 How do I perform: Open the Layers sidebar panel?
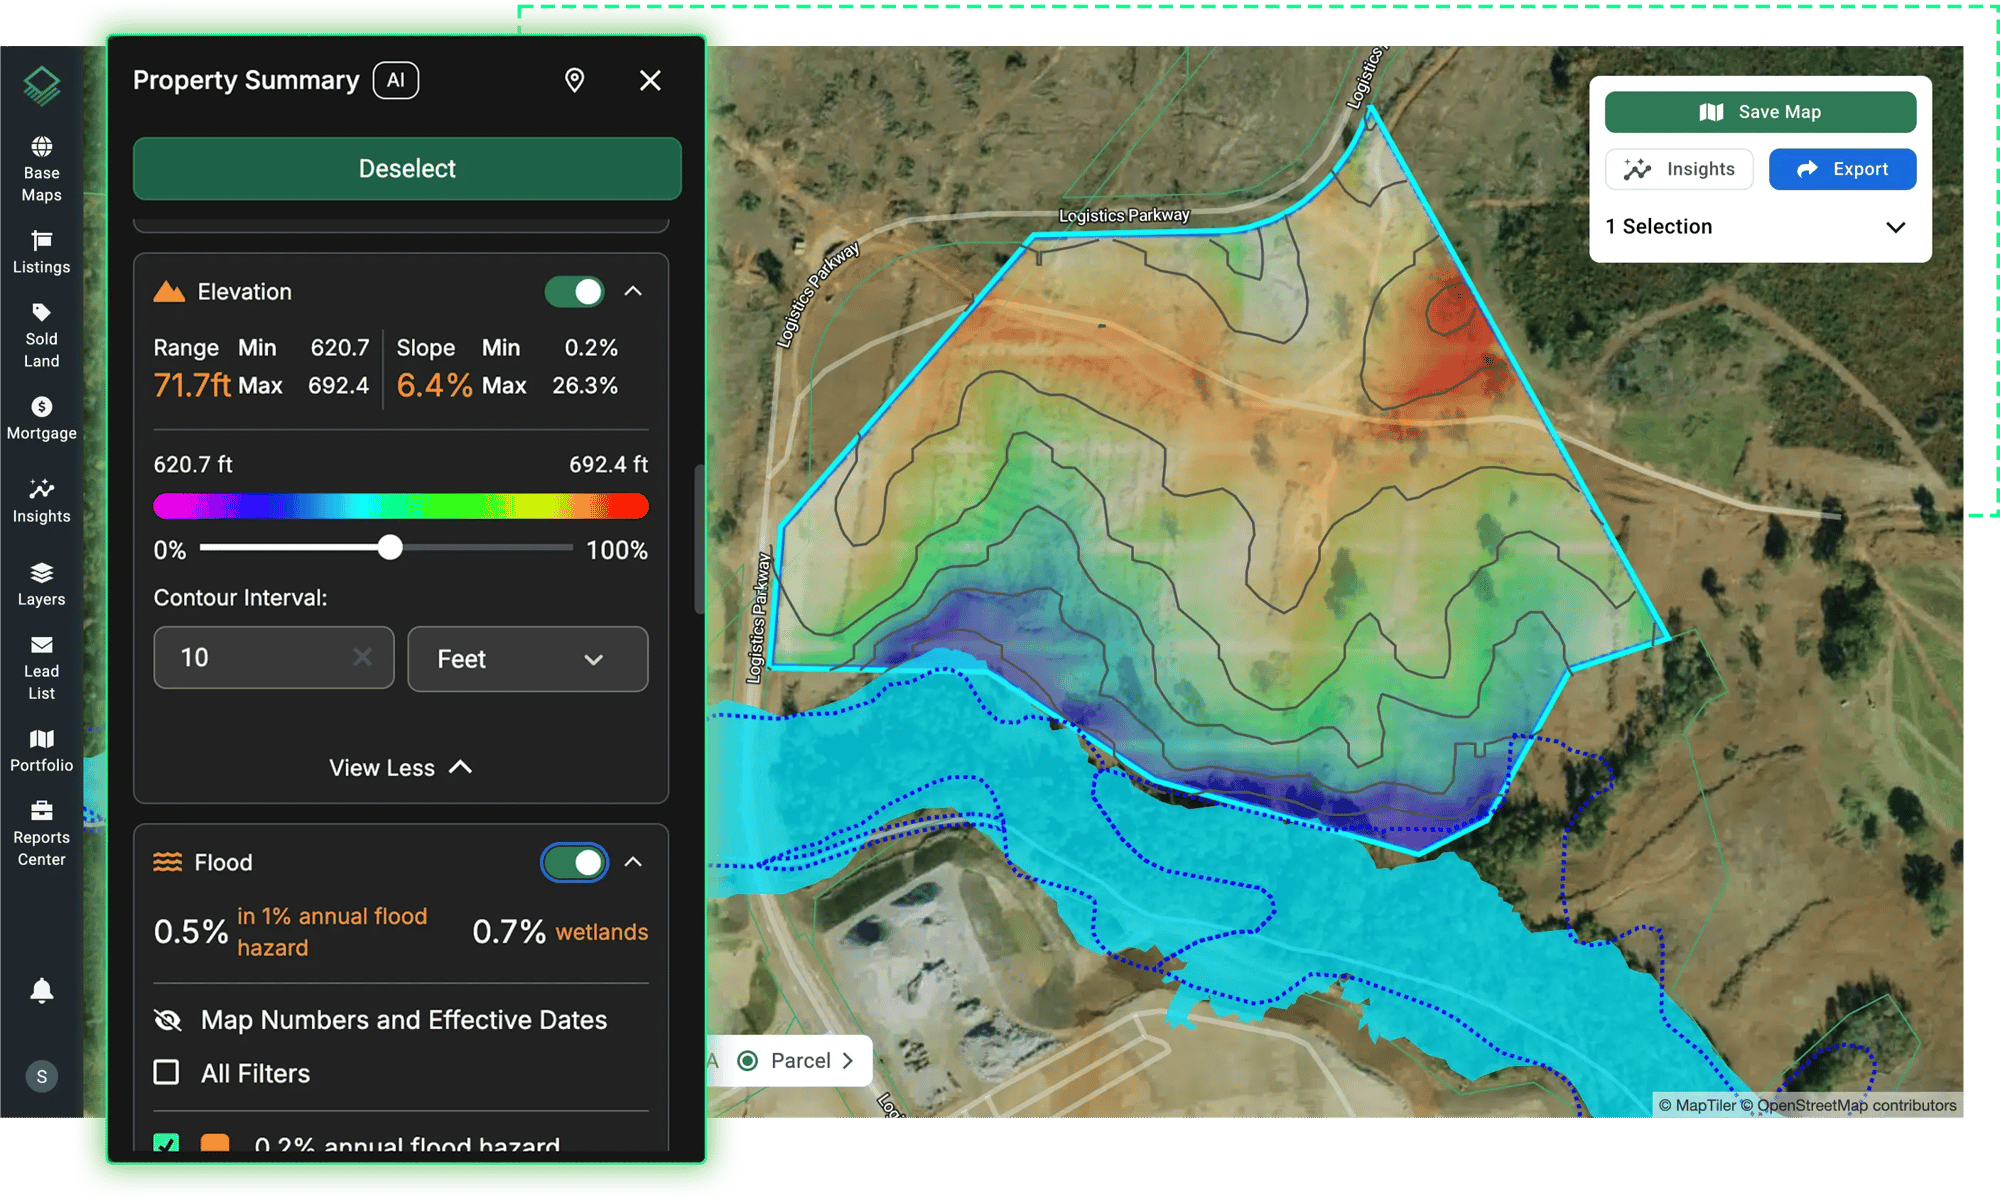[x=41, y=585]
